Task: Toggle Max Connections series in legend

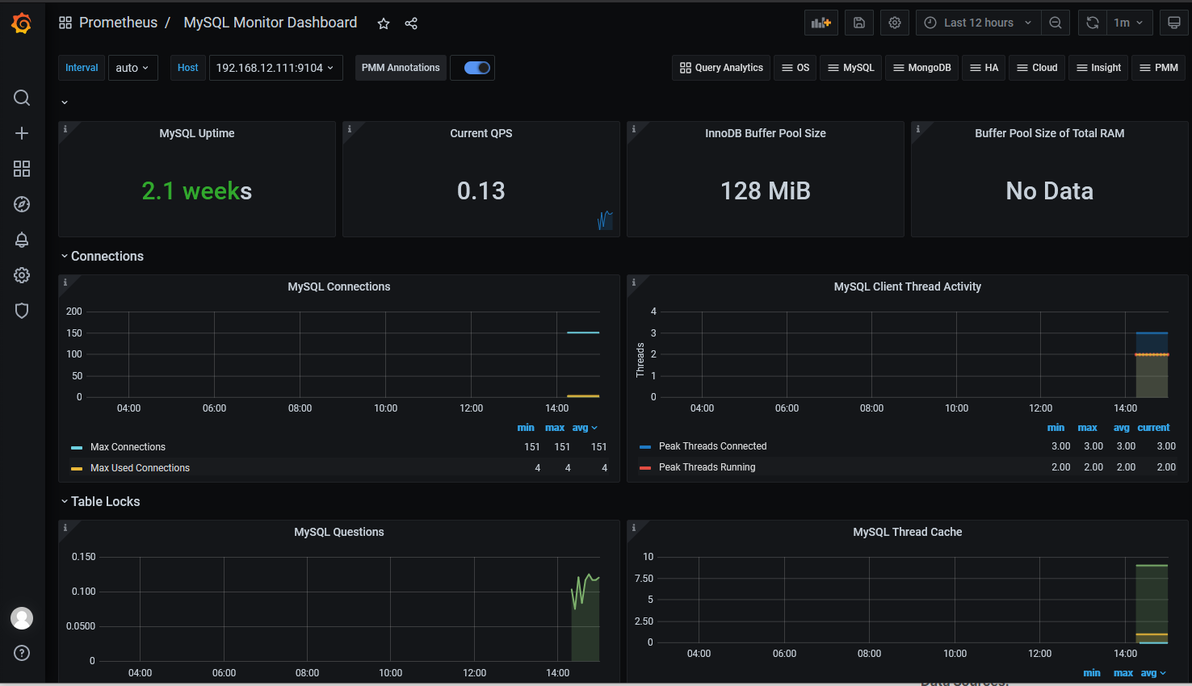Action: [128, 447]
